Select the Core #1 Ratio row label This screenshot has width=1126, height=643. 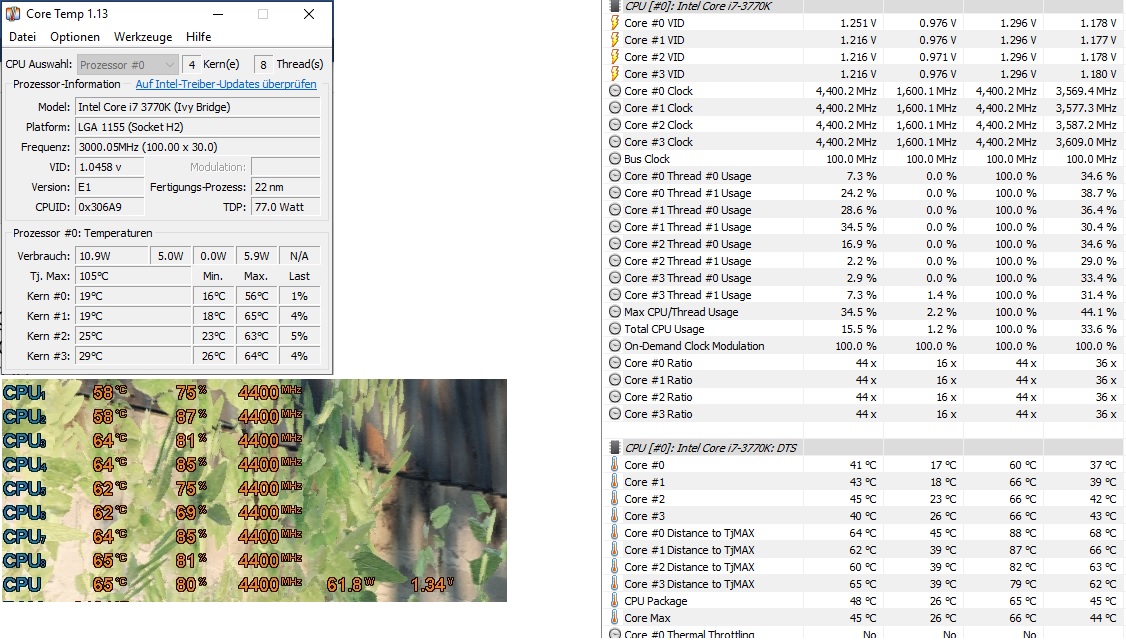pyautogui.click(x=658, y=380)
